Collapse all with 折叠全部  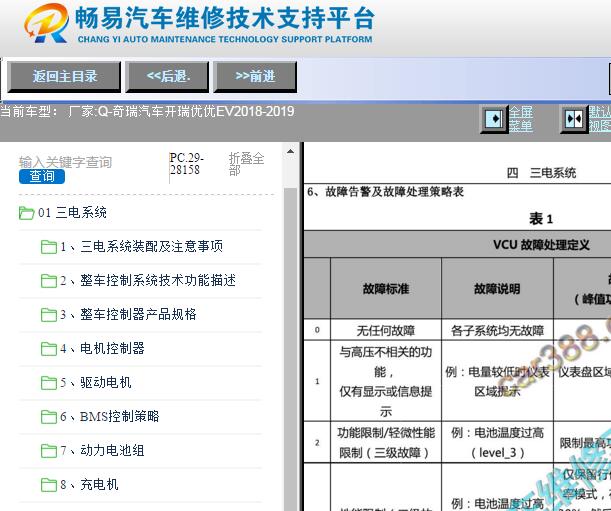(246, 164)
